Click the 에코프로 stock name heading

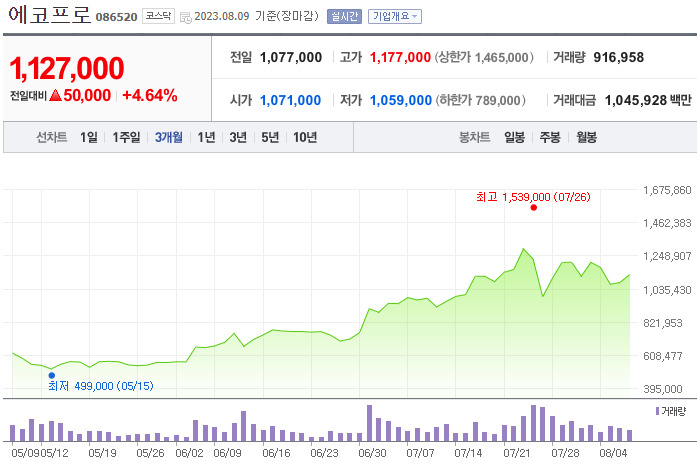[x=50, y=15]
